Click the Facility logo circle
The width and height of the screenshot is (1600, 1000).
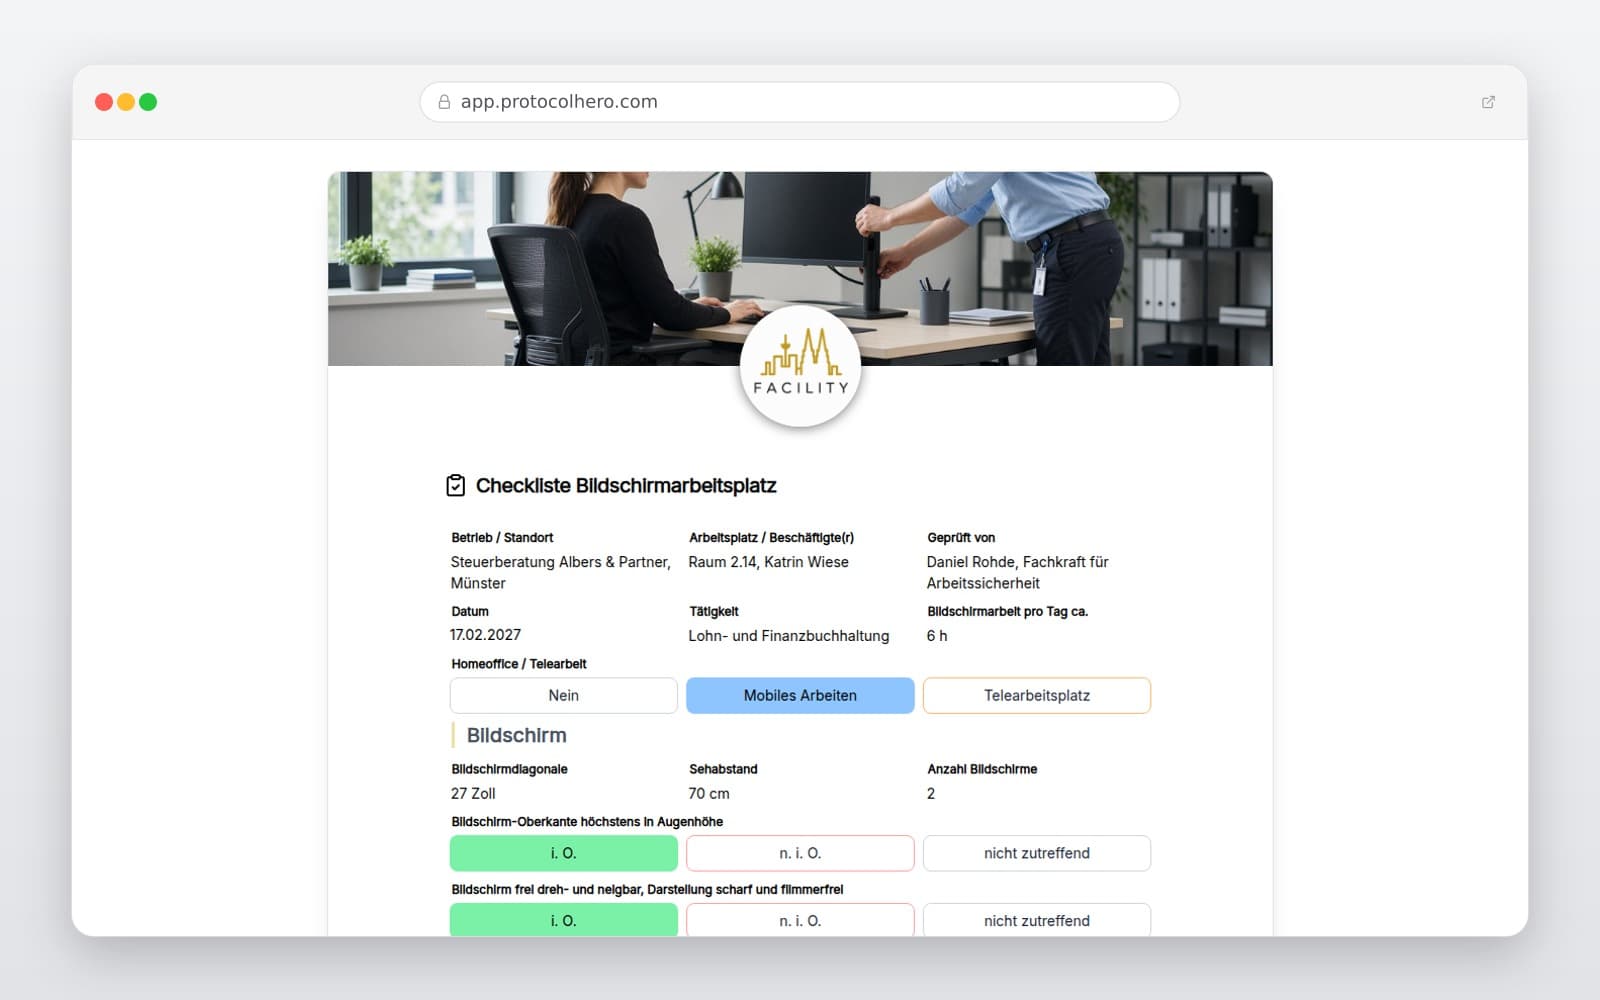click(x=800, y=367)
